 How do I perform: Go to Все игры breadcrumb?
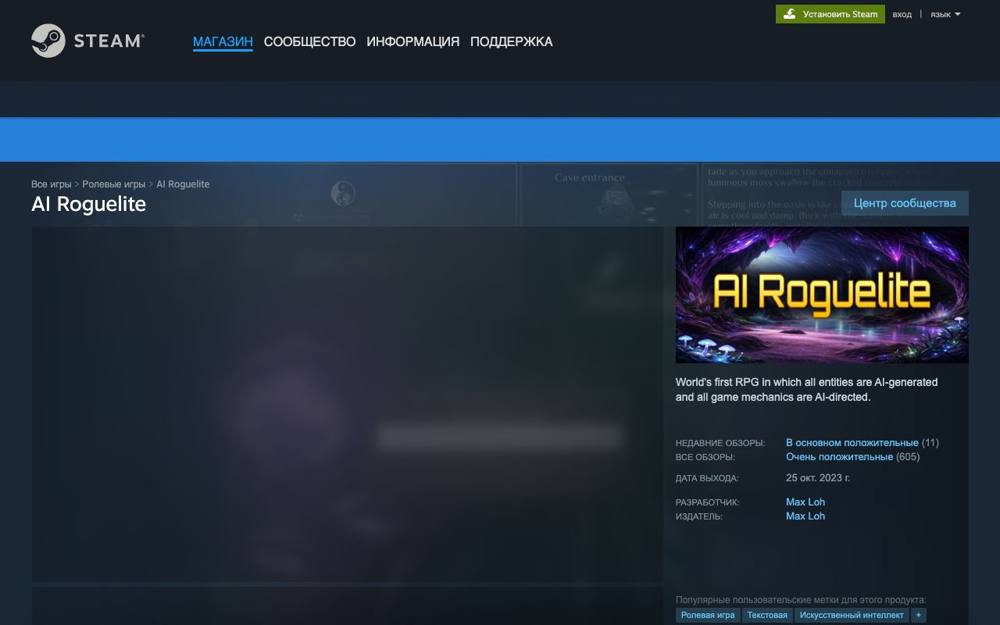point(51,184)
